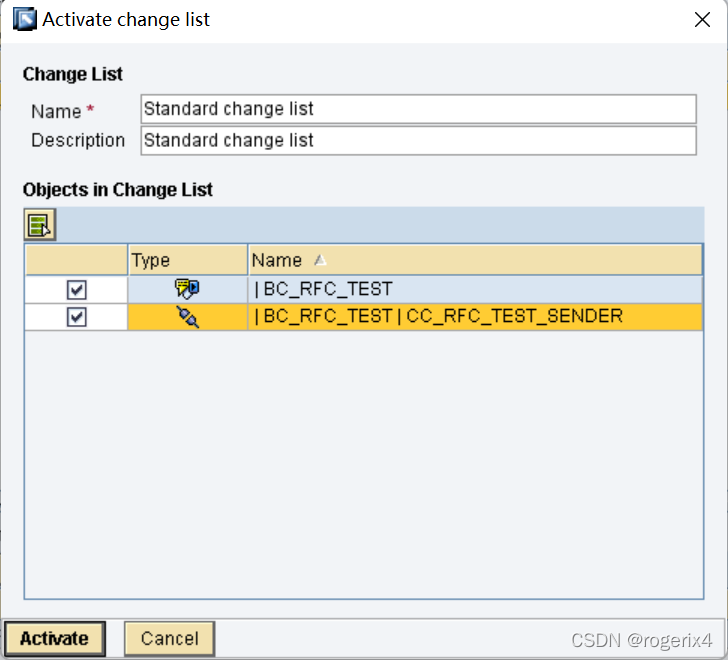Click the empty area below table rows
Screen dimensions: 728x660
(x=364, y=460)
